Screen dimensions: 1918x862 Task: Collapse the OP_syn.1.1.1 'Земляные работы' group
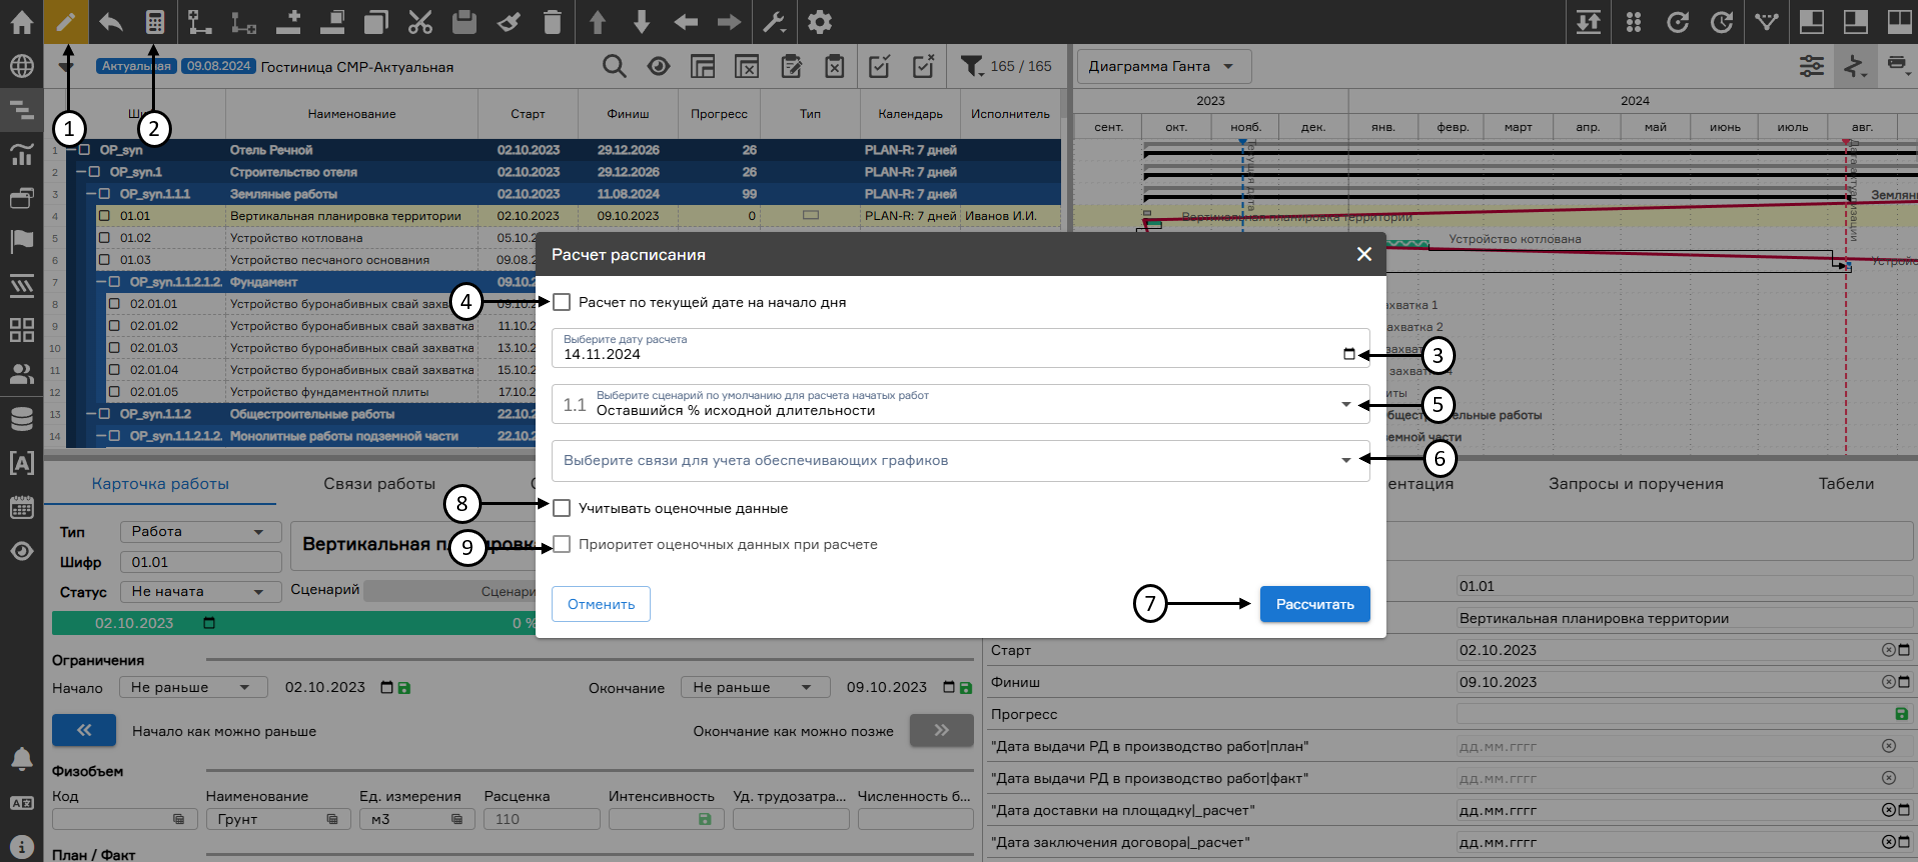point(90,194)
